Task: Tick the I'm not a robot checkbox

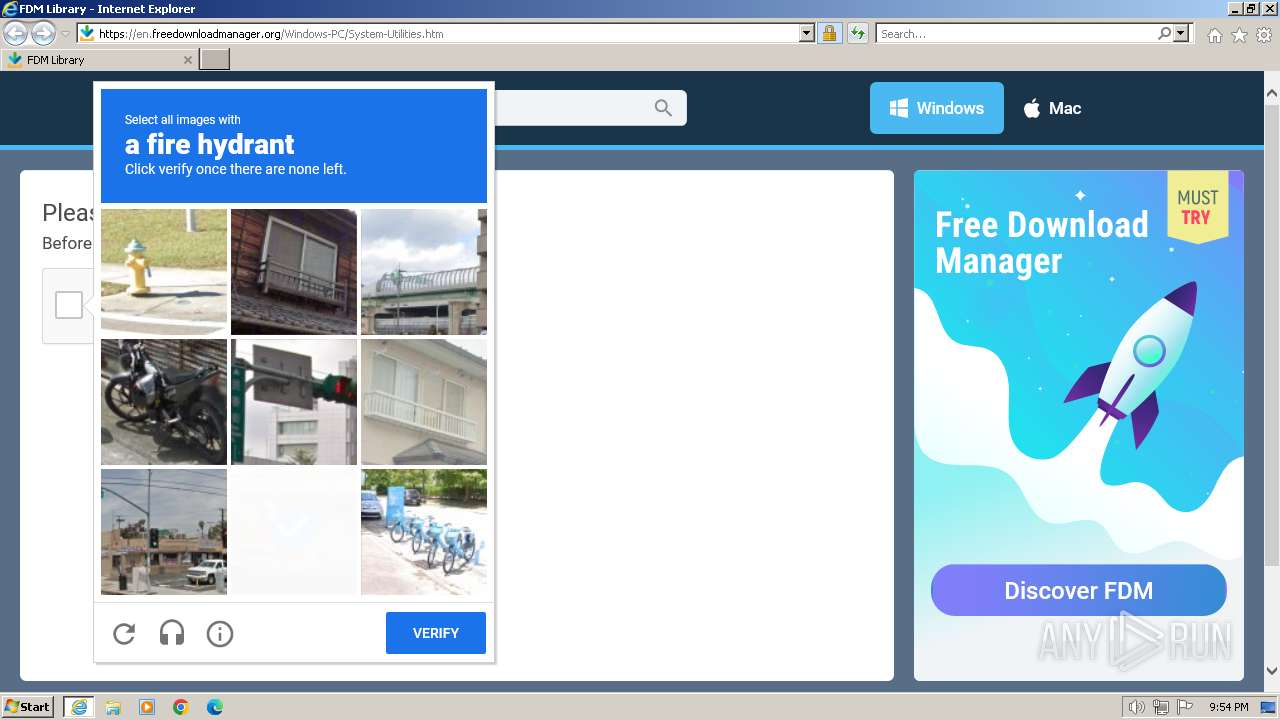Action: tap(69, 305)
